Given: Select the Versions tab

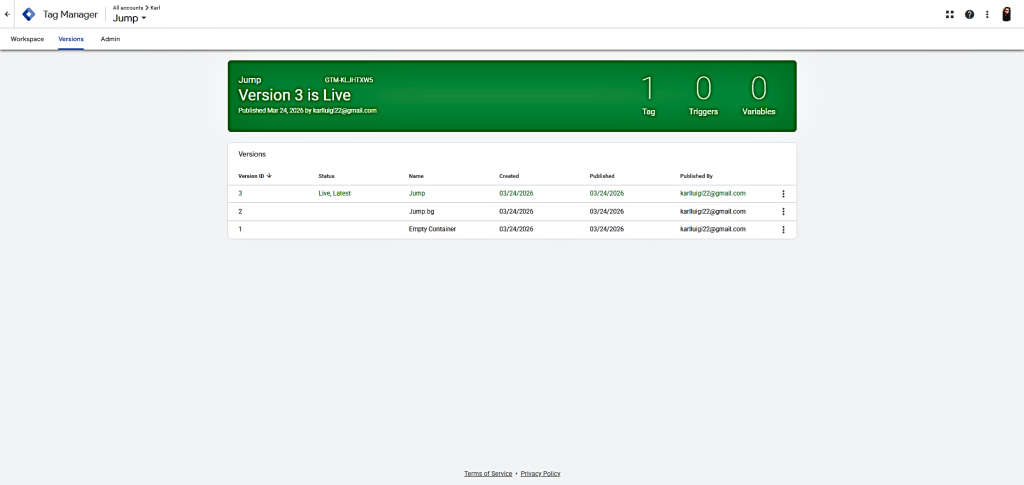Looking at the screenshot, I should [71, 39].
